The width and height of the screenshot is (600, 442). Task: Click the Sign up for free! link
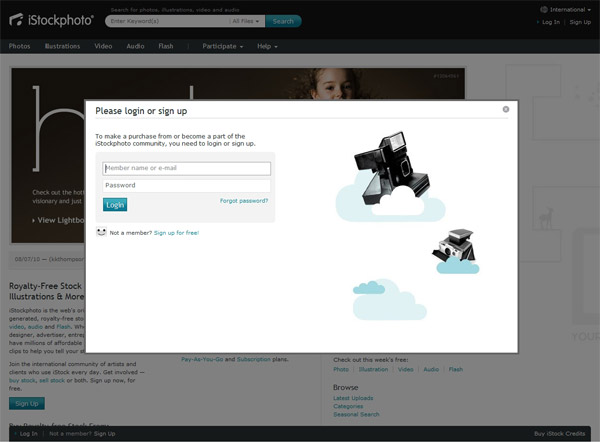[x=176, y=233]
